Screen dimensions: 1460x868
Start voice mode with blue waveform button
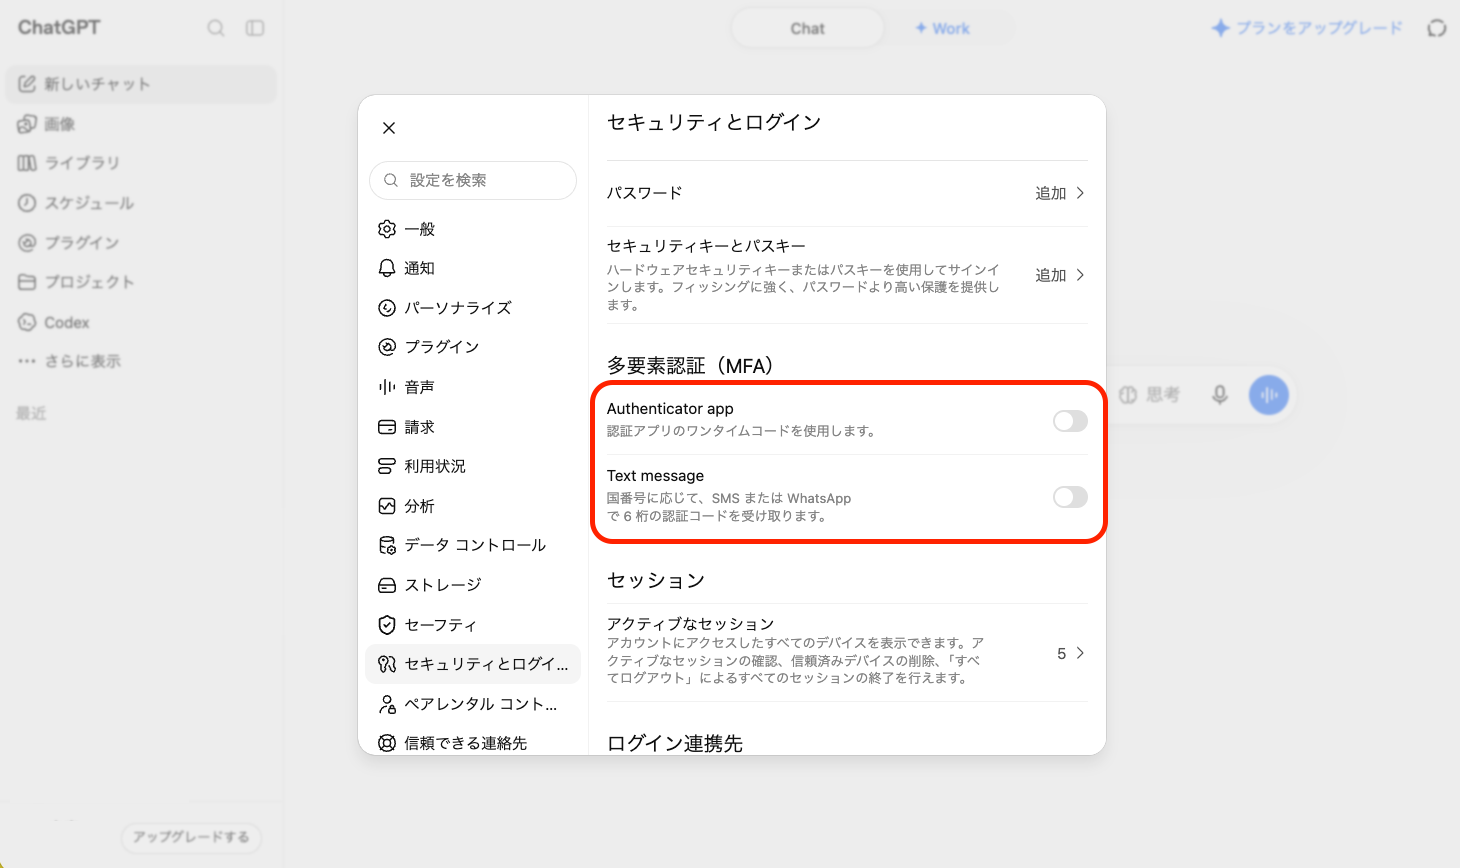pos(1269,395)
